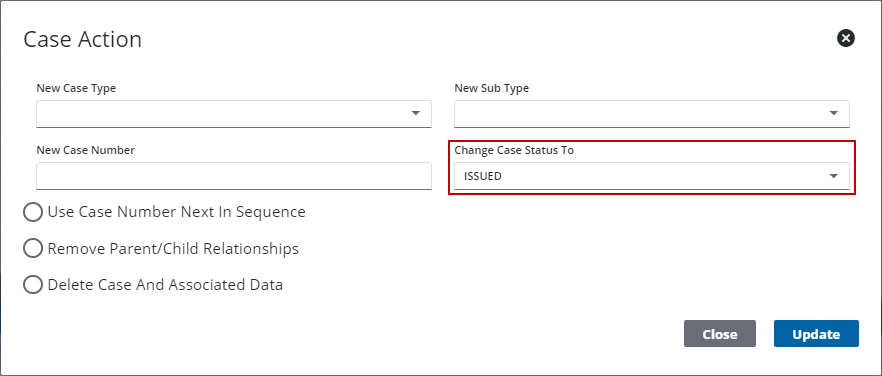Click the Use Case Number Next In Sequence label

(177, 212)
